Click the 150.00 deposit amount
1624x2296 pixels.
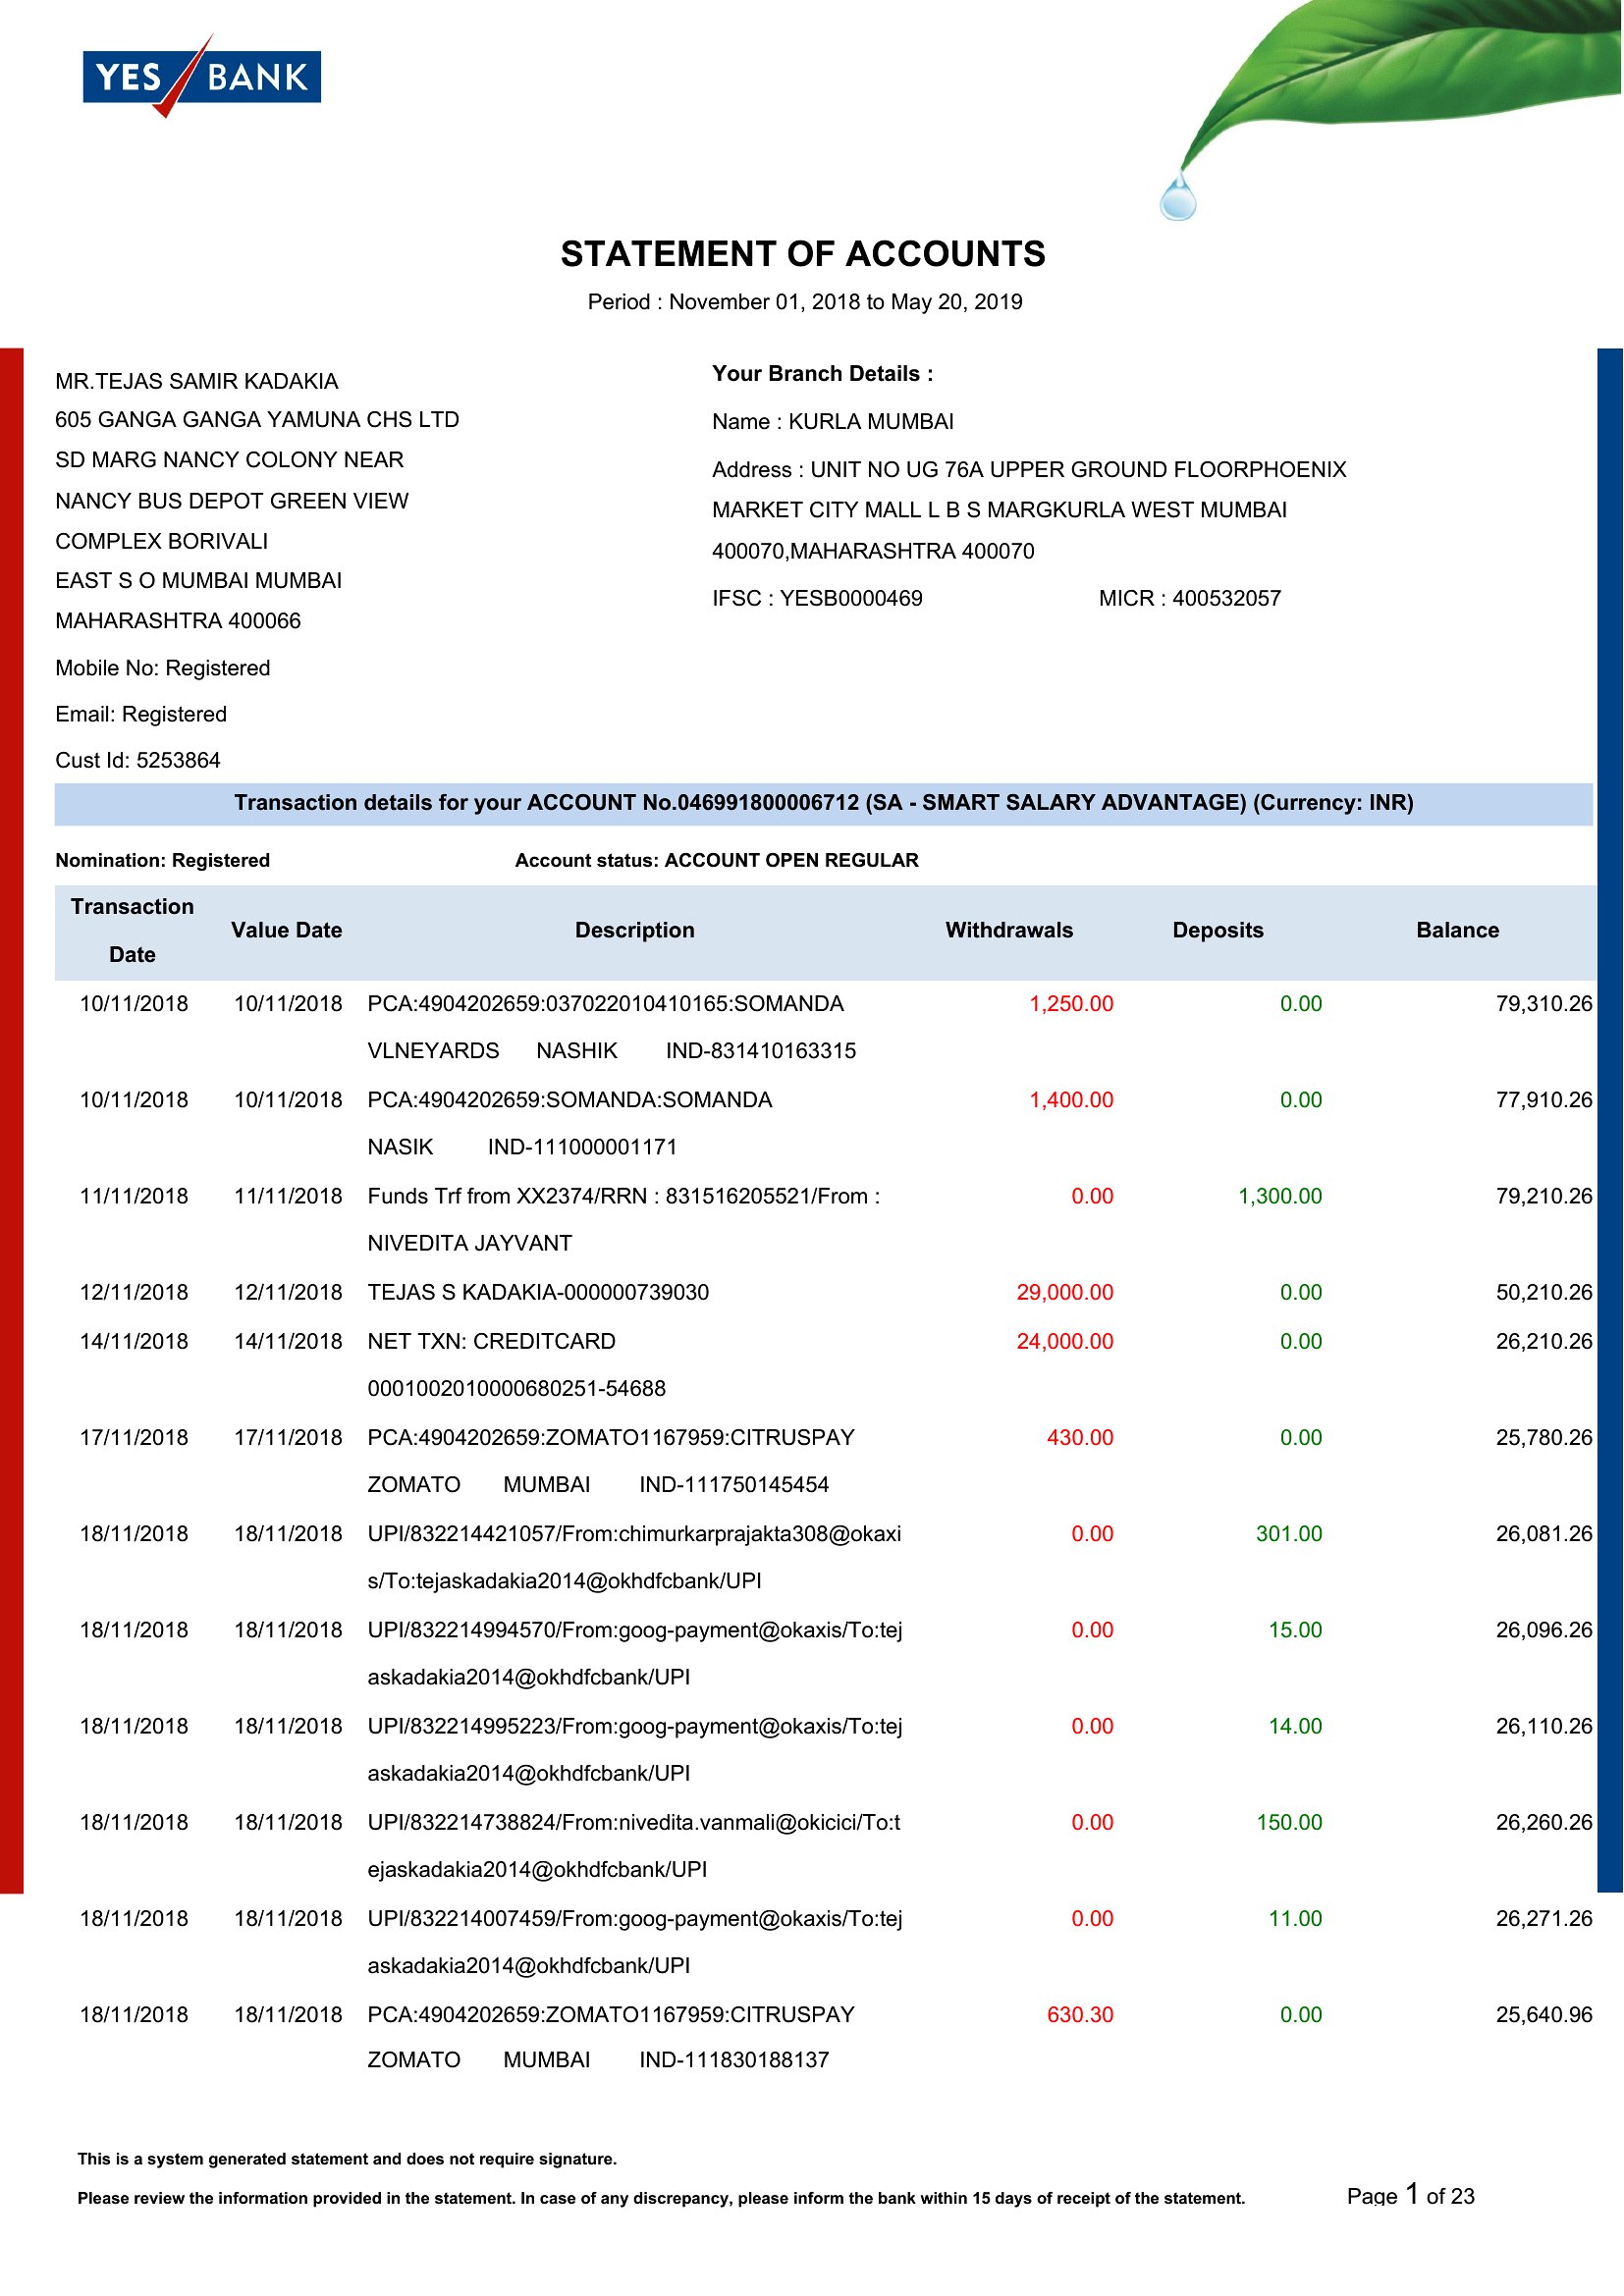1289,1822
